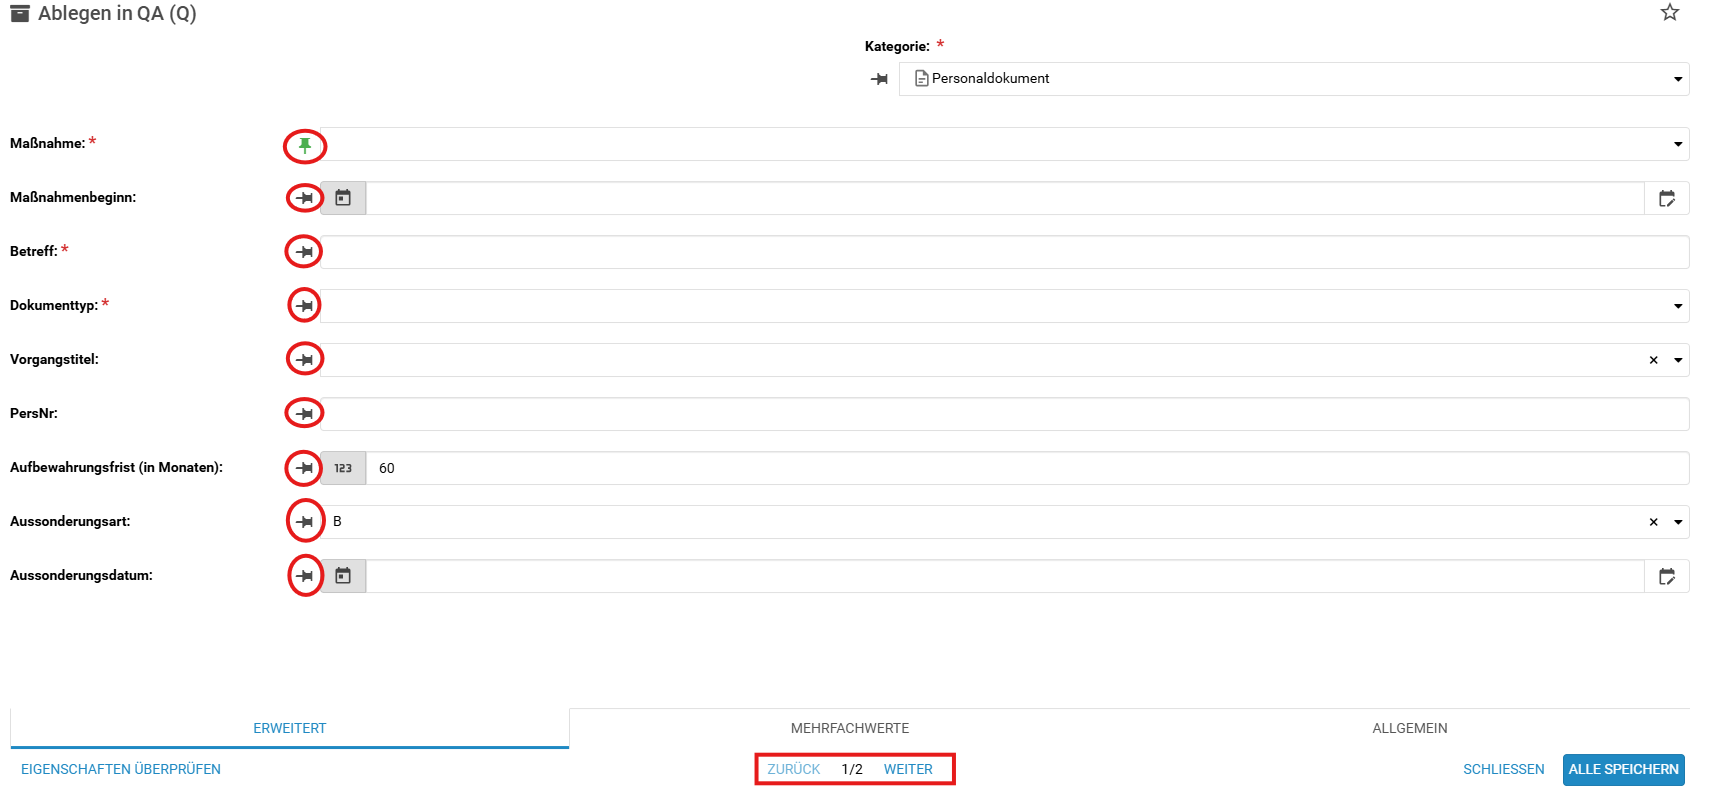Switch to the Mehrfachwerte tab
The width and height of the screenshot is (1712, 786).
[849, 728]
